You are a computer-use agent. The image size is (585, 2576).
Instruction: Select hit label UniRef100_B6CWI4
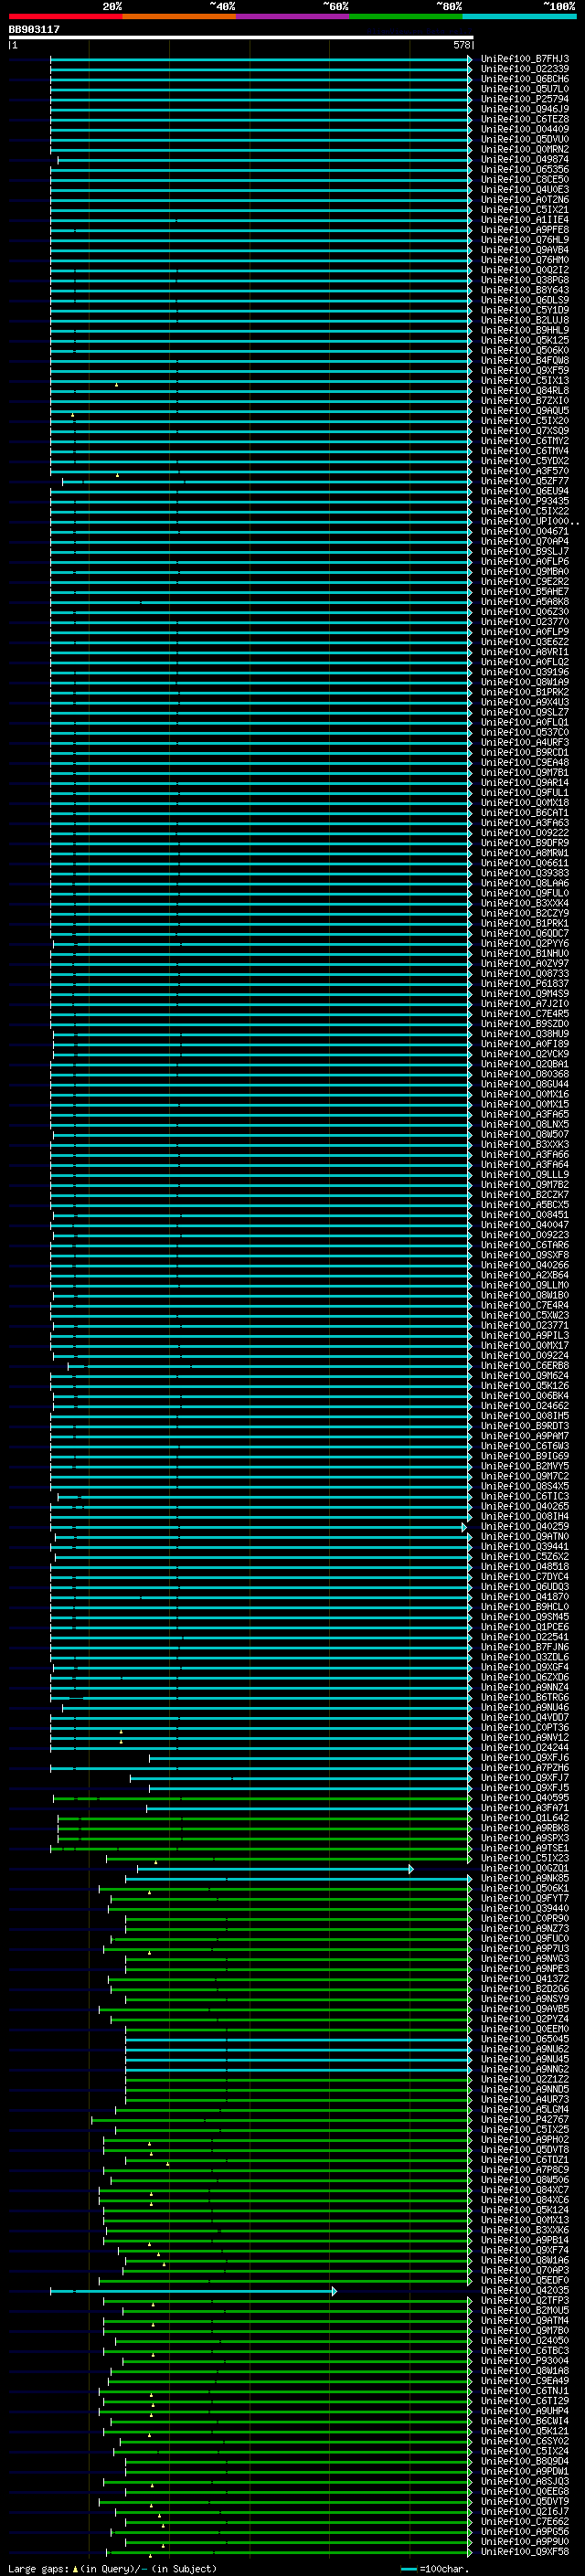tap(525, 2422)
